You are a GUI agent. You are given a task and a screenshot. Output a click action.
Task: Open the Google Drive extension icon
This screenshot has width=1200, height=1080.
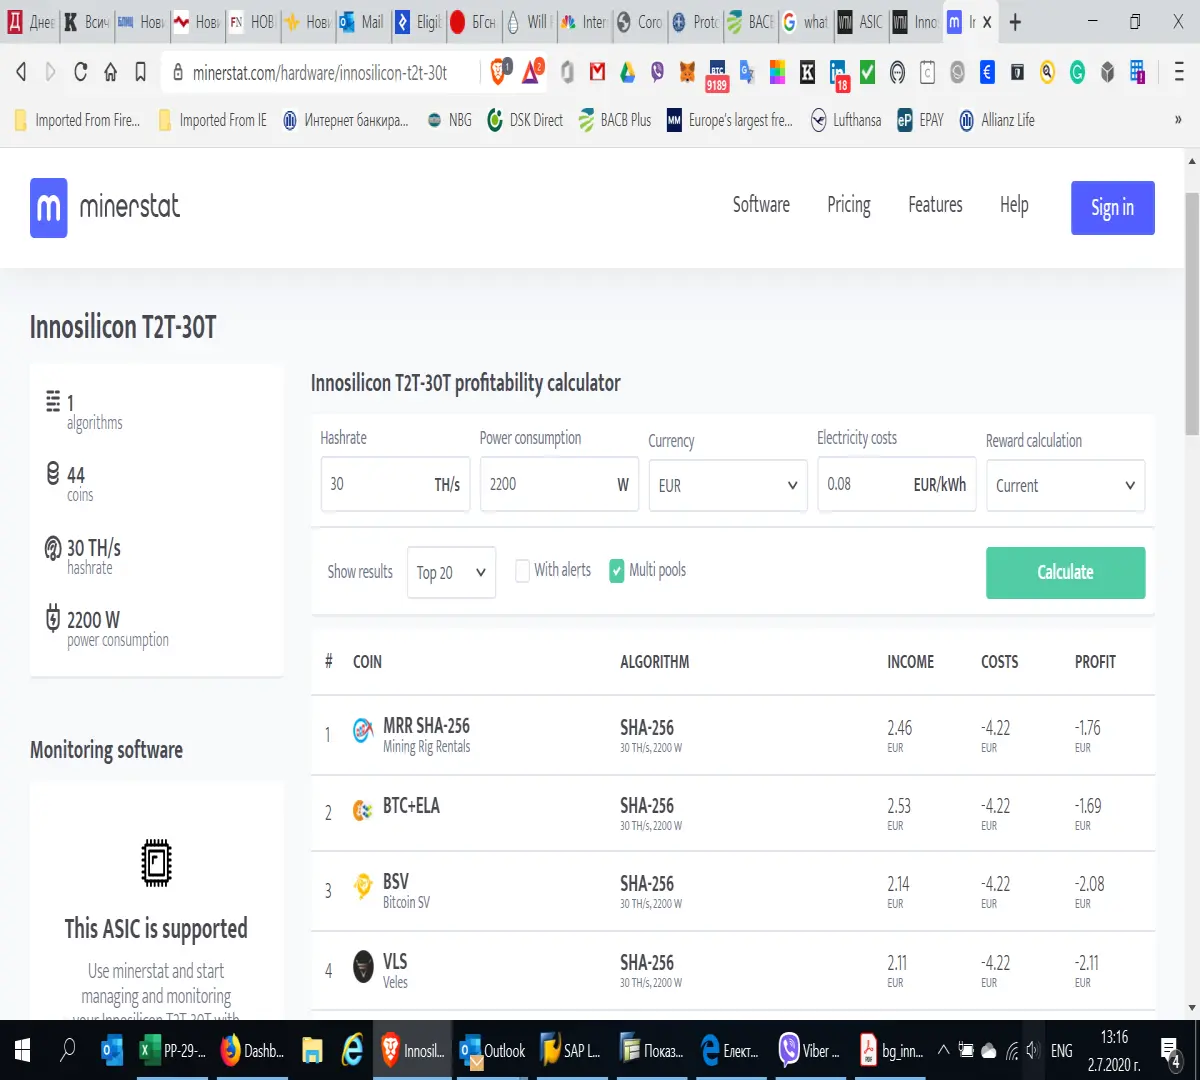click(628, 72)
